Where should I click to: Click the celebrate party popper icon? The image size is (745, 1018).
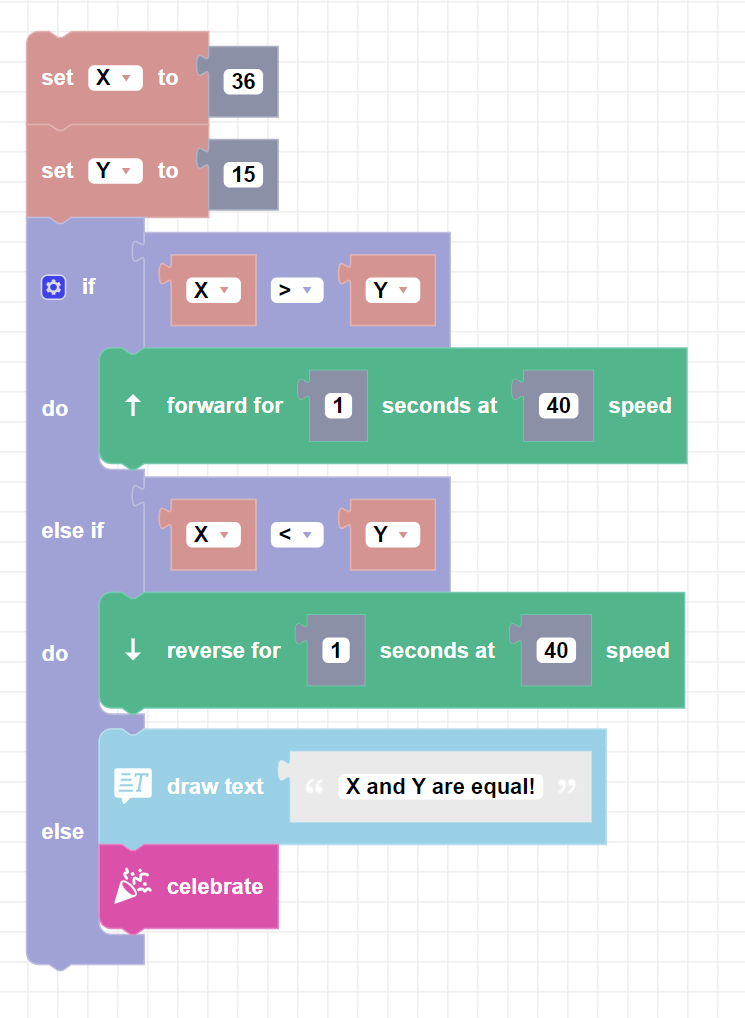133,886
